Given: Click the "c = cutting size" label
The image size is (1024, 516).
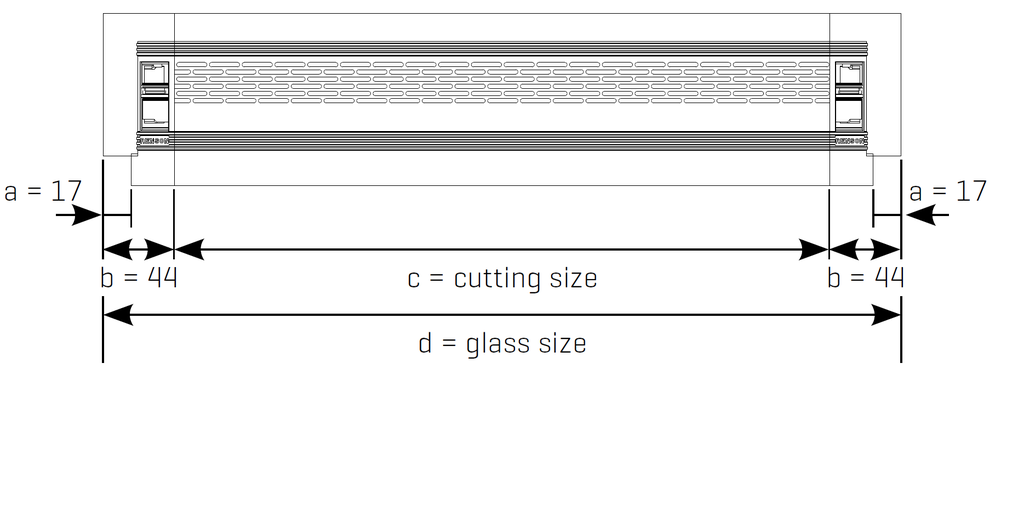Looking at the screenshot, I should (x=502, y=277).
